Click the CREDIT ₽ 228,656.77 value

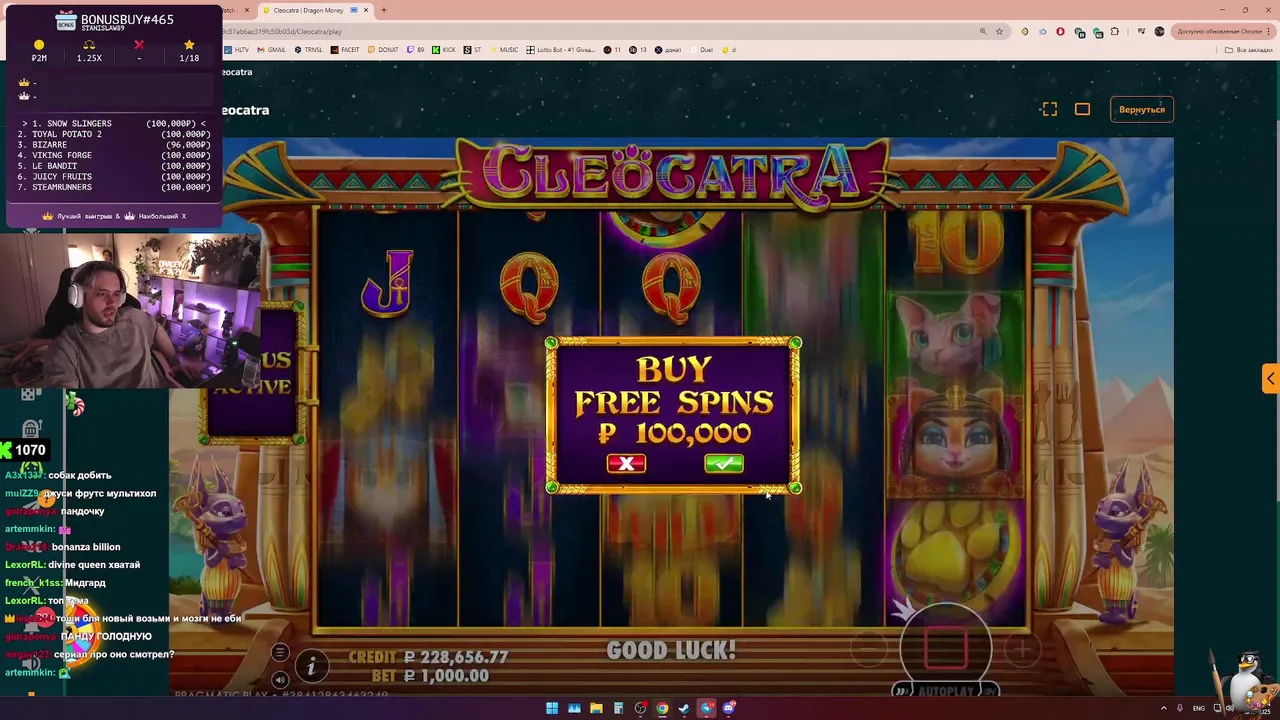pyautogui.click(x=428, y=657)
